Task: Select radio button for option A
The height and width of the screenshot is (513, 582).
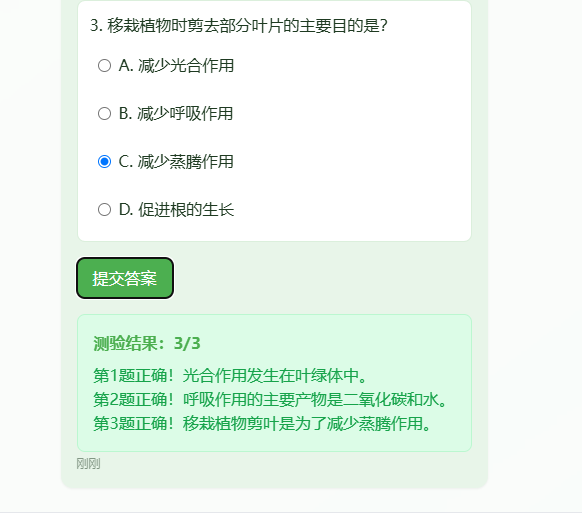Action: coord(104,66)
